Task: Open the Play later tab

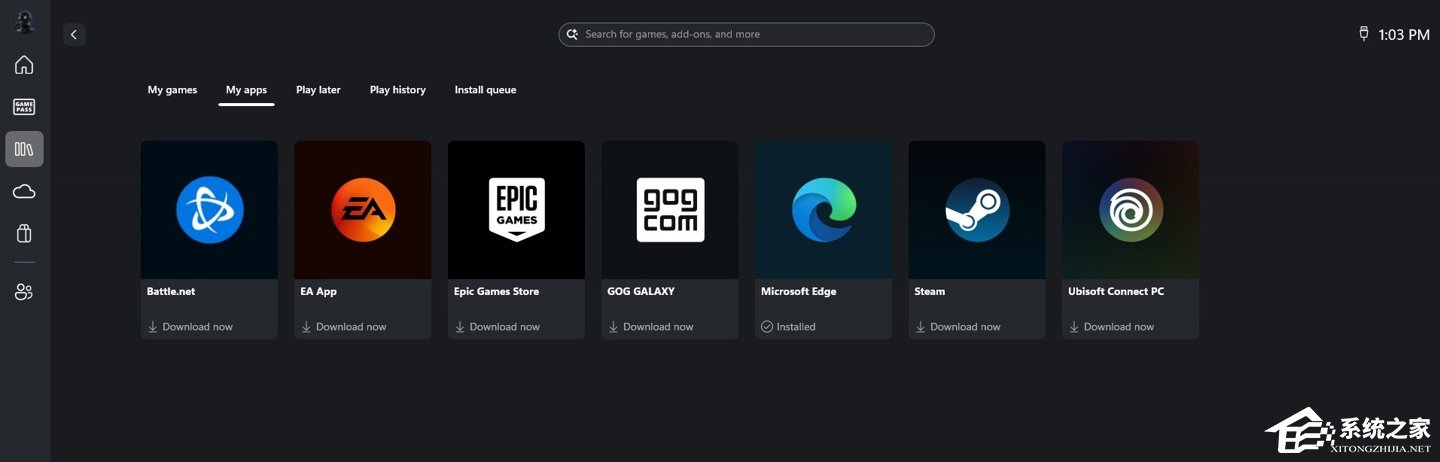Action: (x=318, y=90)
